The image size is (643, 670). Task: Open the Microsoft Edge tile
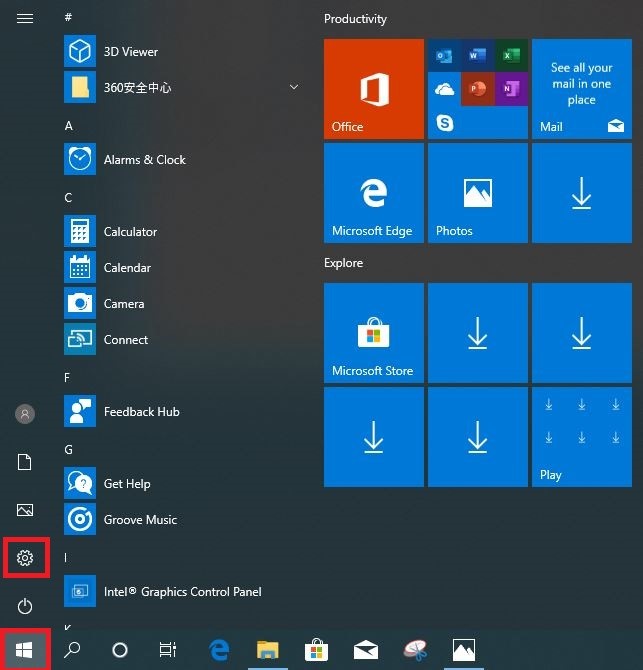click(x=374, y=193)
